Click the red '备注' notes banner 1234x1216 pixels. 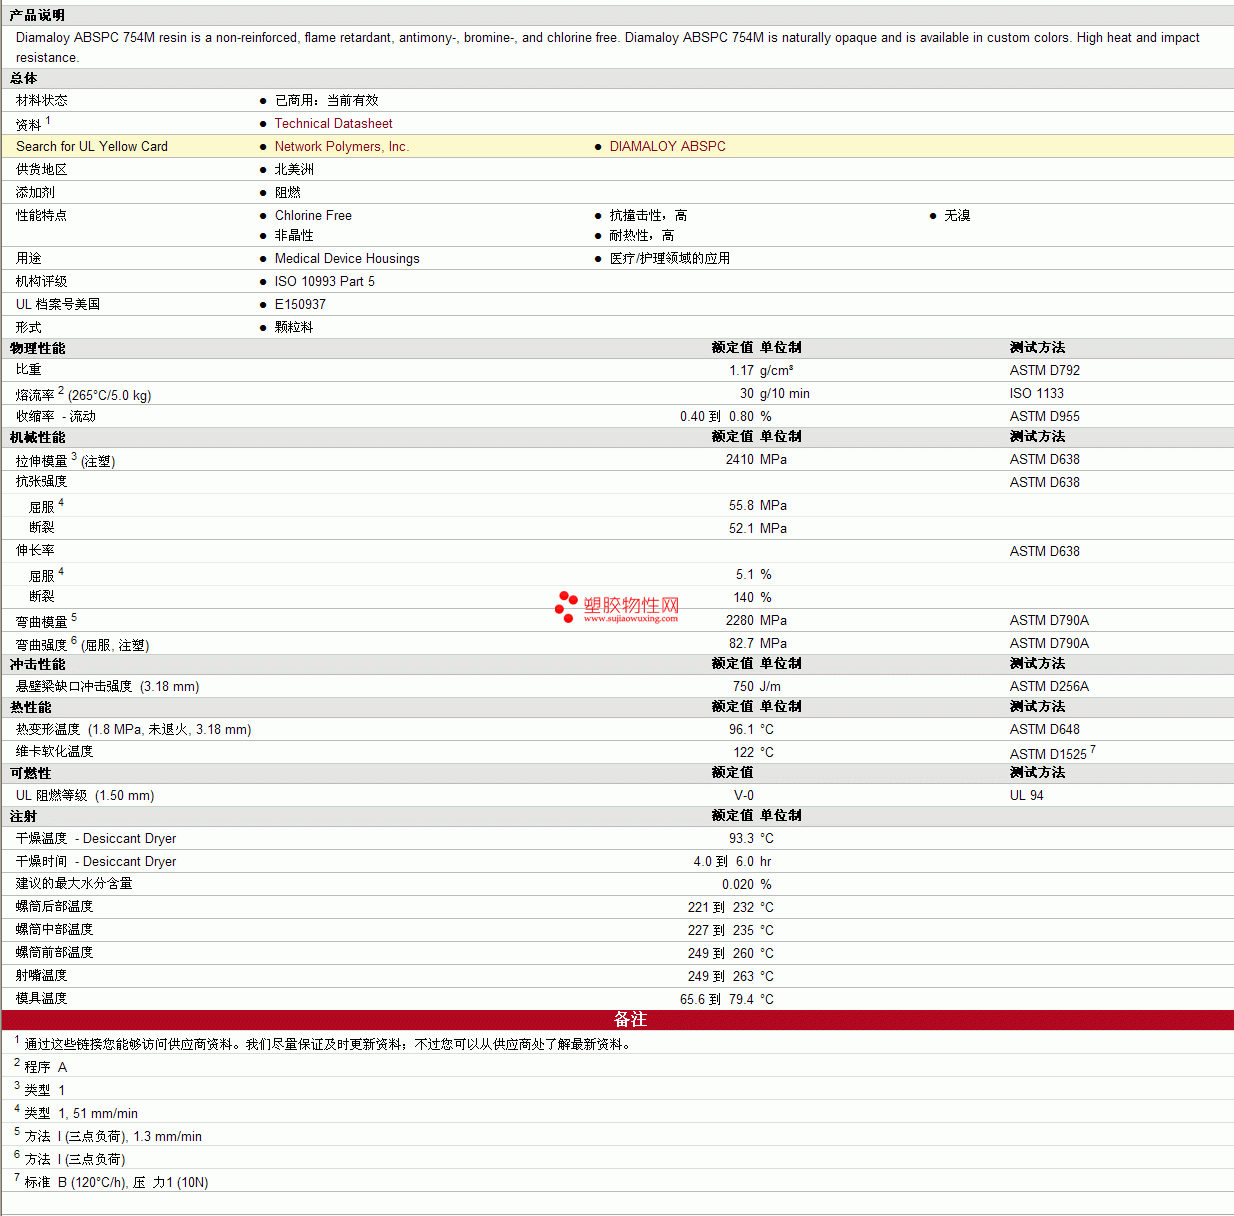tap(617, 1019)
